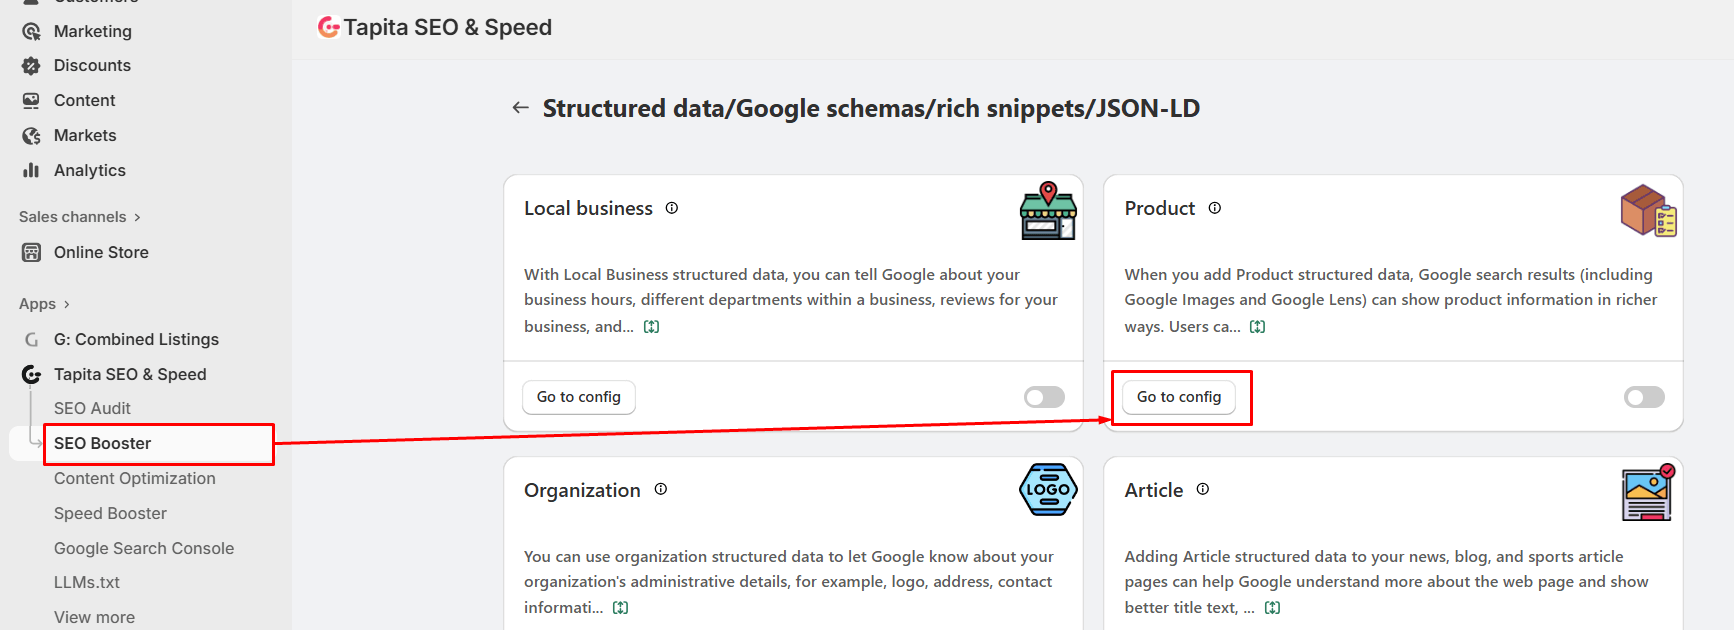Screen dimensions: 1734x630
Task: Click Go to config for Local business
Action: pos(579,397)
